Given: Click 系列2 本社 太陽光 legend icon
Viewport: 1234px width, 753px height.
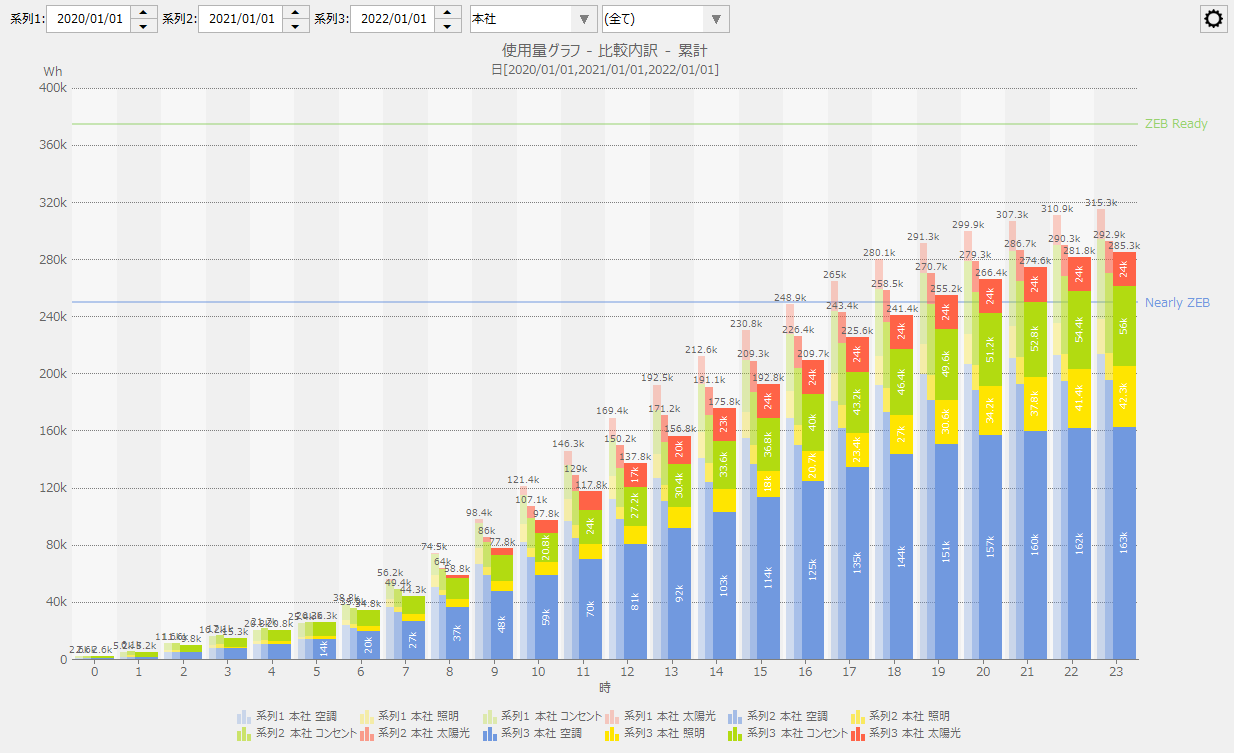Looking at the screenshot, I should pyautogui.click(x=367, y=734).
